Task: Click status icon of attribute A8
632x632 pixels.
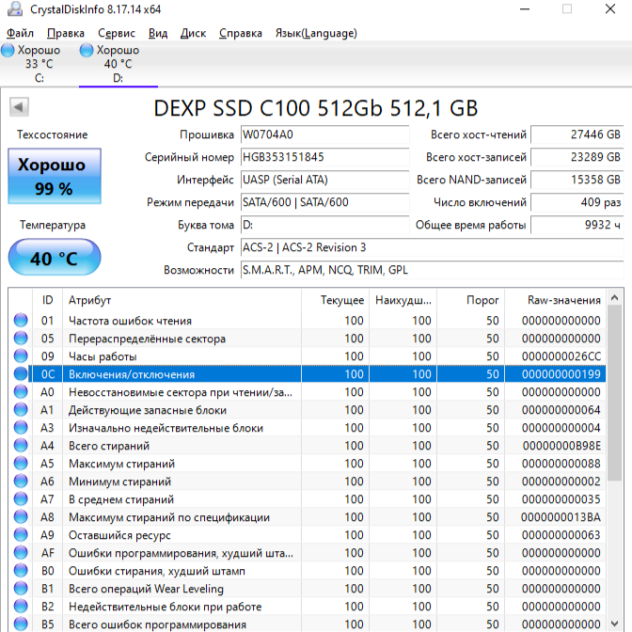Action: (x=21, y=517)
